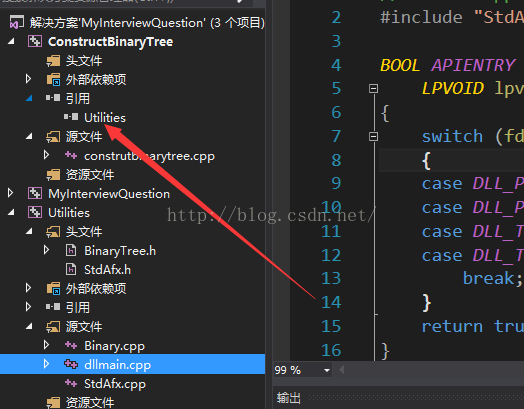Collapse the Utilities project node
524x409 pixels.
click(11, 213)
